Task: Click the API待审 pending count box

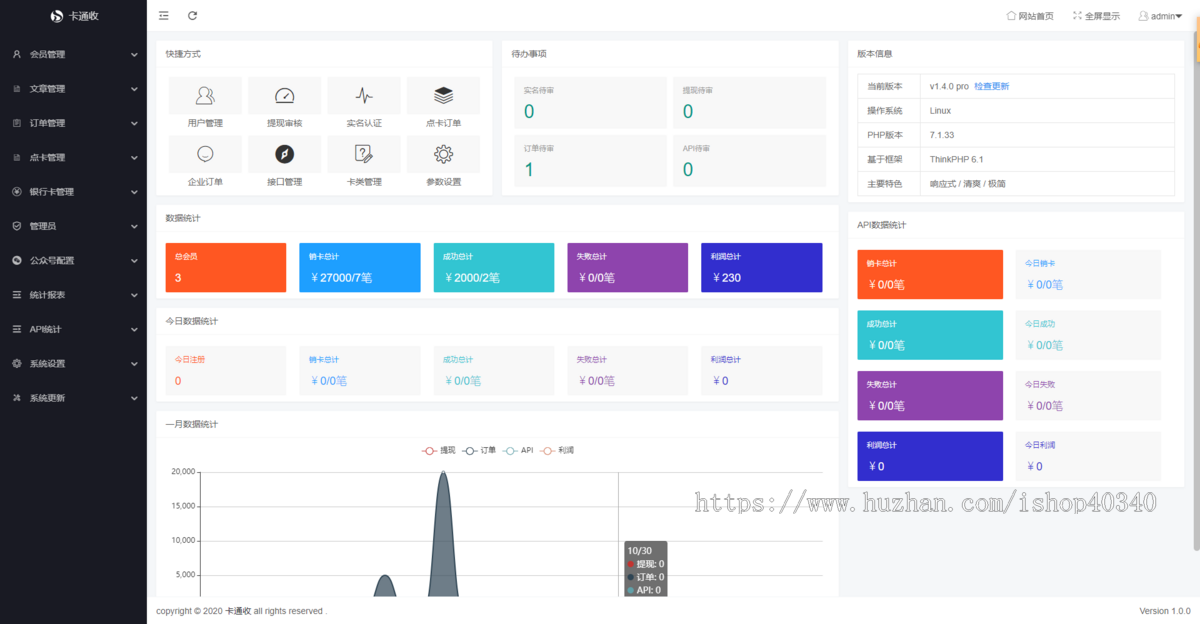Action: point(750,161)
